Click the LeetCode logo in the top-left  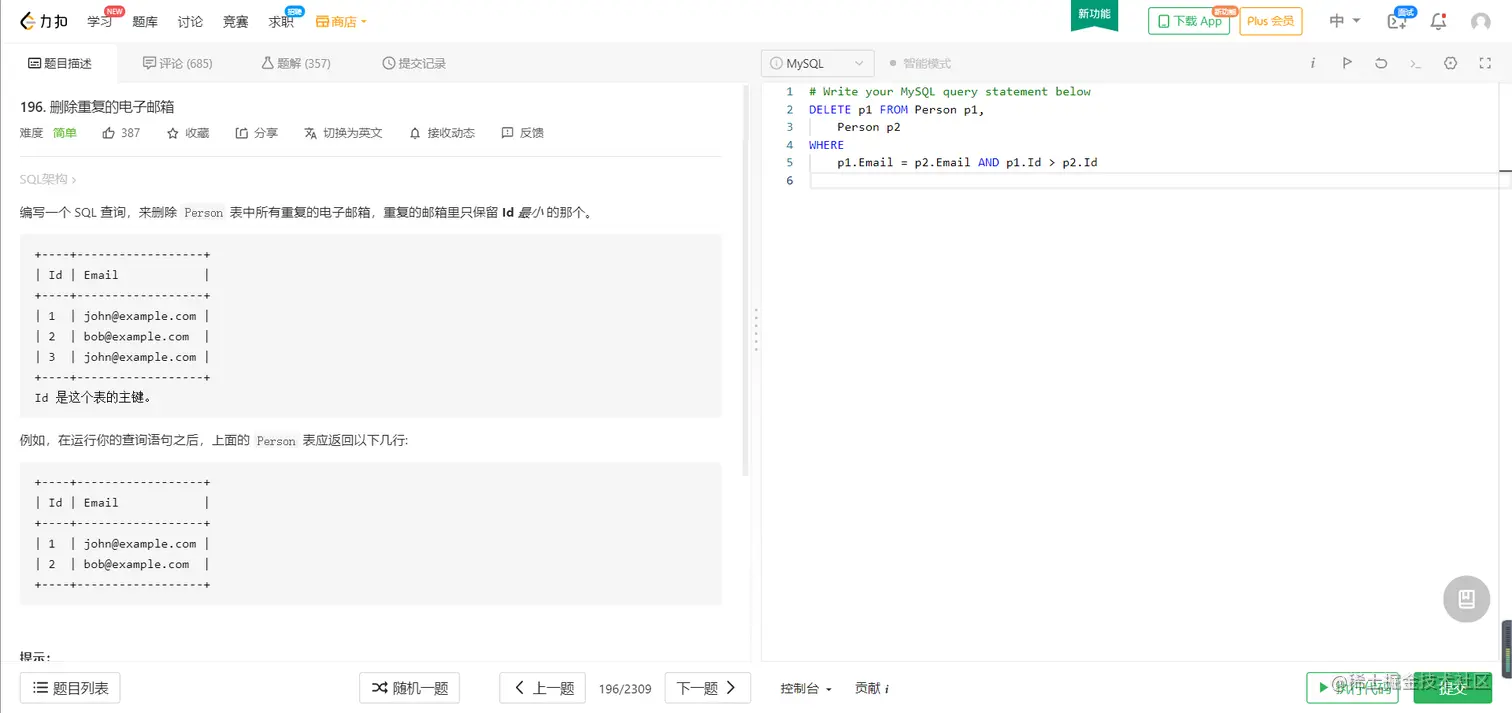pyautogui.click(x=43, y=20)
